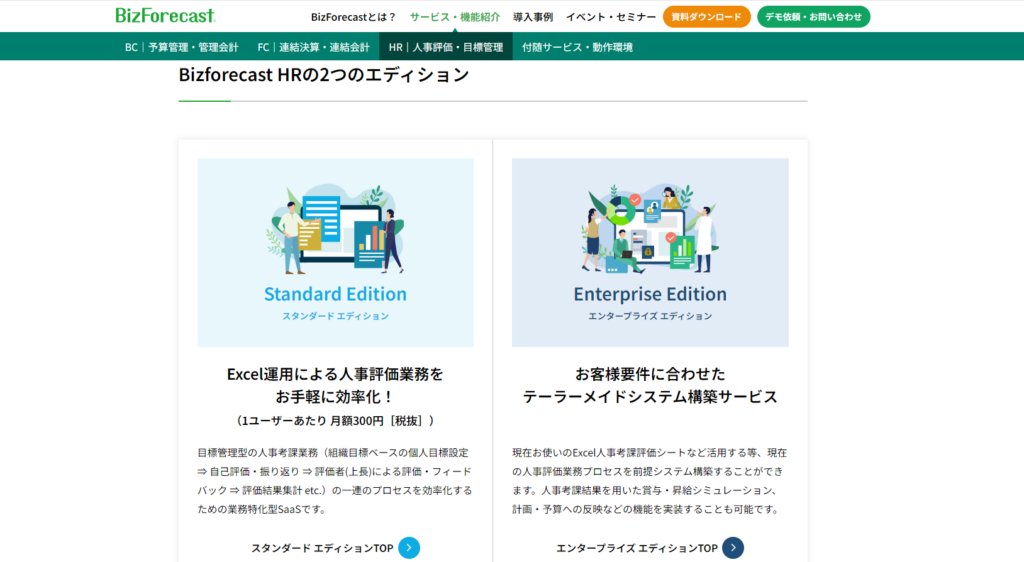Screen dimensions: 1024x562
Task: Switch to FC｜連結決算・連結会計 tab
Action: tap(313, 47)
